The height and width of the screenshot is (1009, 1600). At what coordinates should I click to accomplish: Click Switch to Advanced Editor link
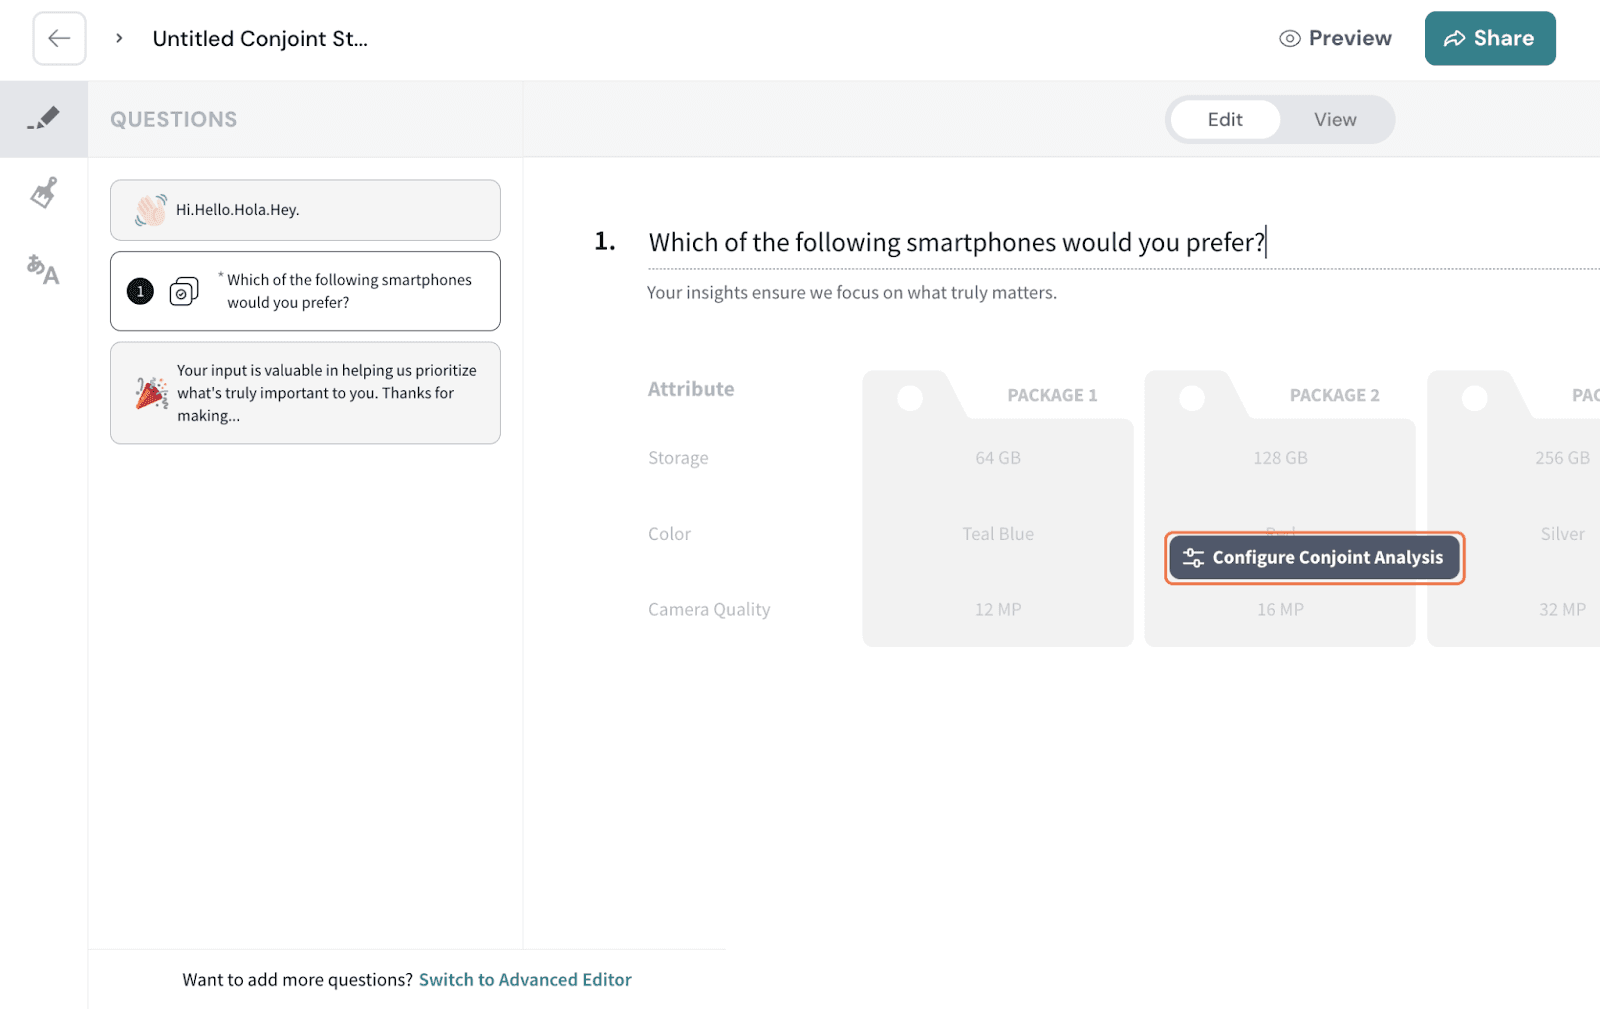coord(525,980)
